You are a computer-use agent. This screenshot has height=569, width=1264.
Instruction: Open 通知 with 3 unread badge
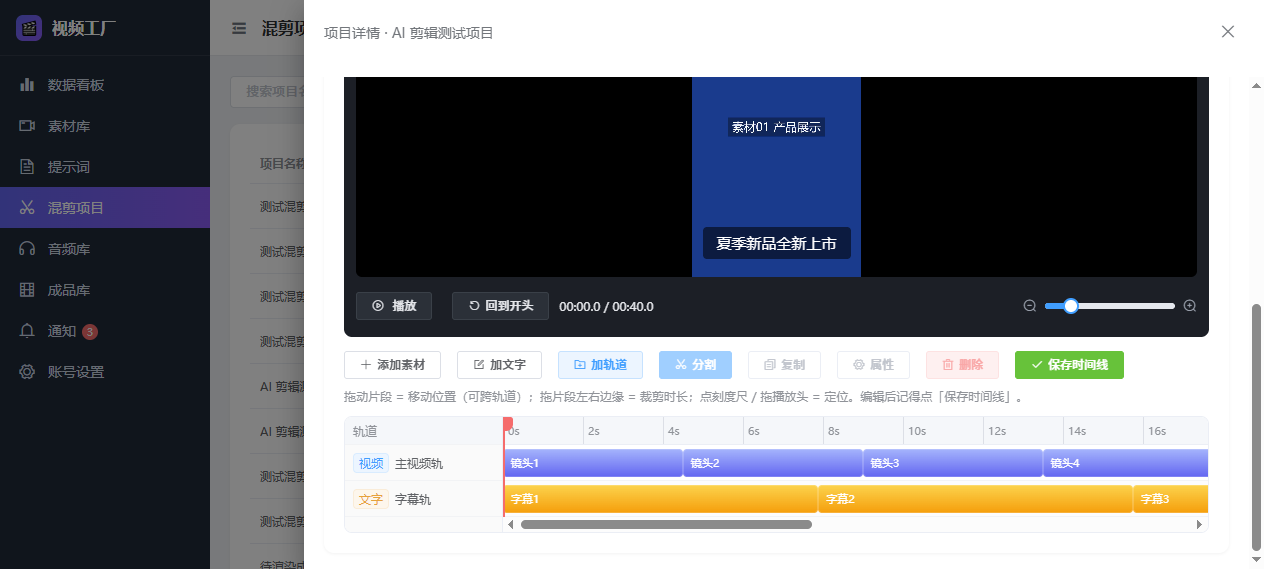[105, 331]
